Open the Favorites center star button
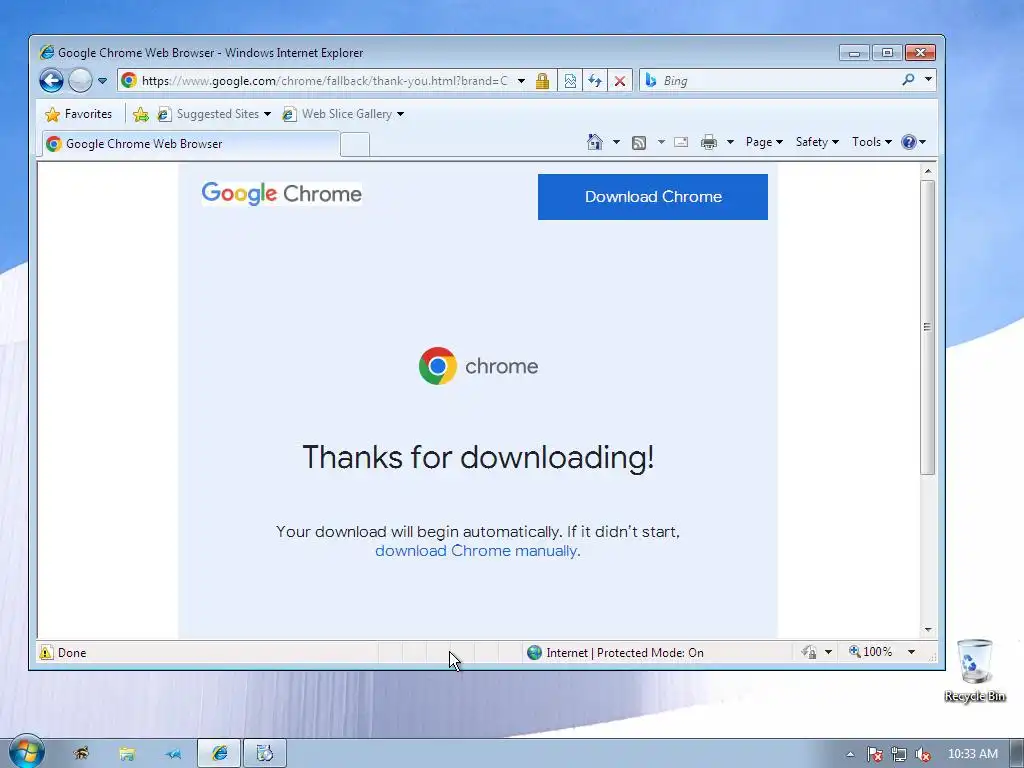Viewport: 1024px width, 768px height. [x=78, y=114]
